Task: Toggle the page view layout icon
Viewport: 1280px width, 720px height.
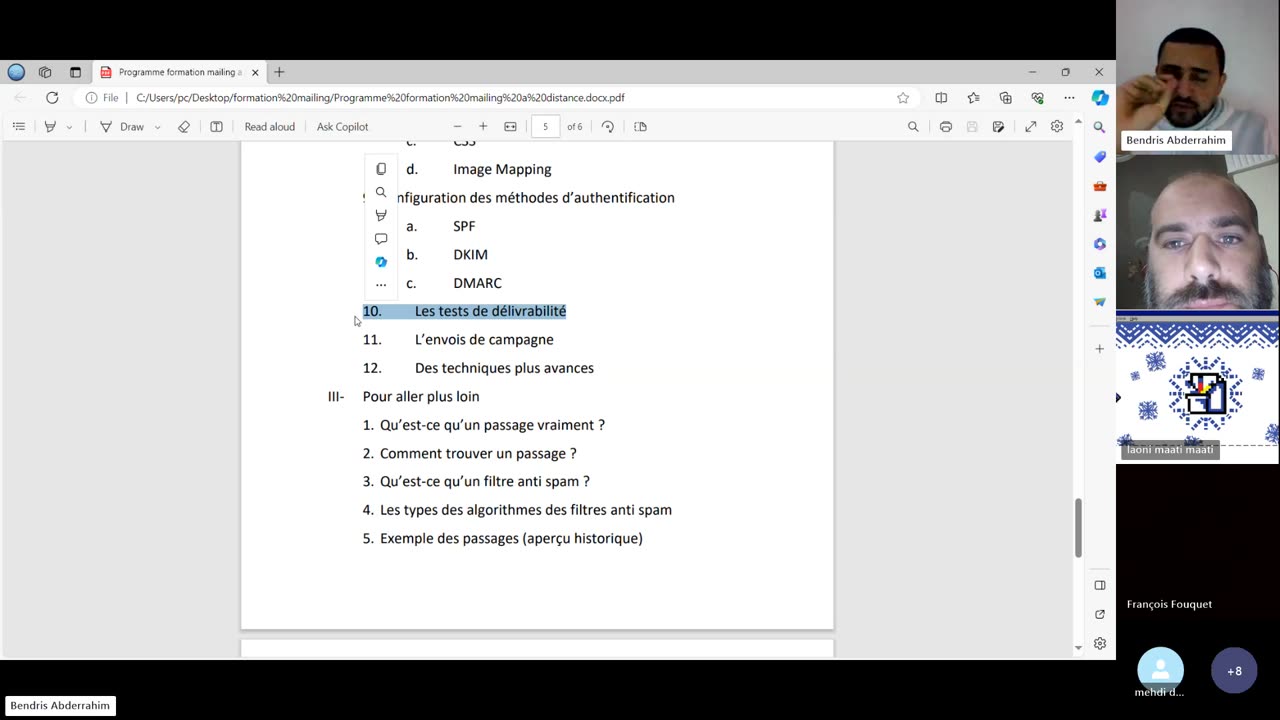Action: click(x=216, y=127)
